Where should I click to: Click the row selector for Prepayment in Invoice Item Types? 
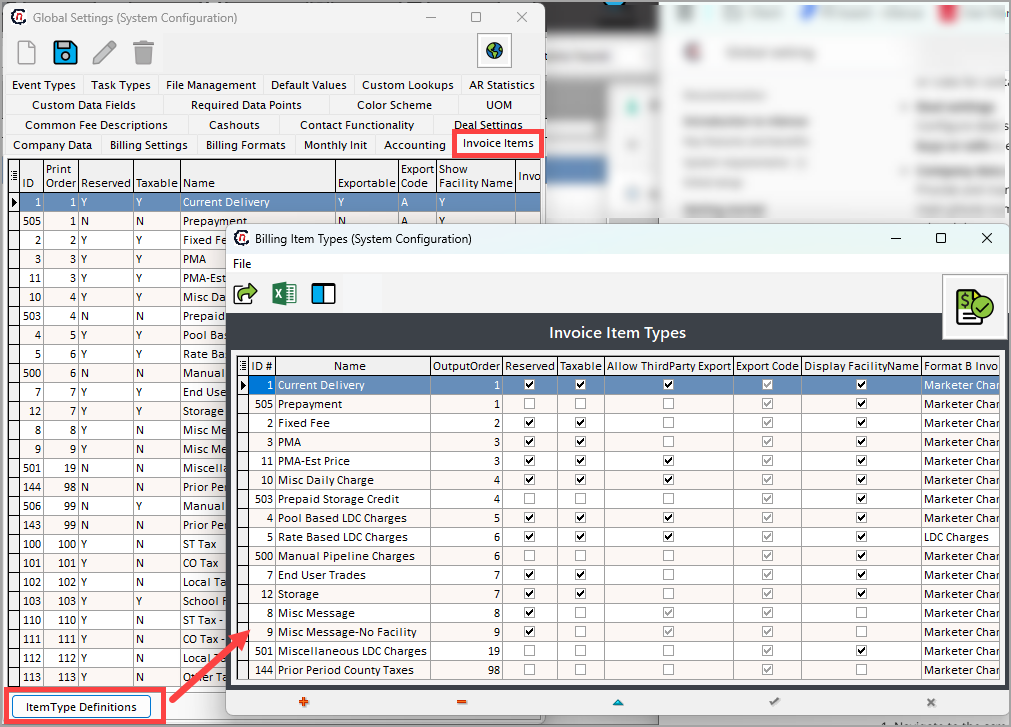244,404
